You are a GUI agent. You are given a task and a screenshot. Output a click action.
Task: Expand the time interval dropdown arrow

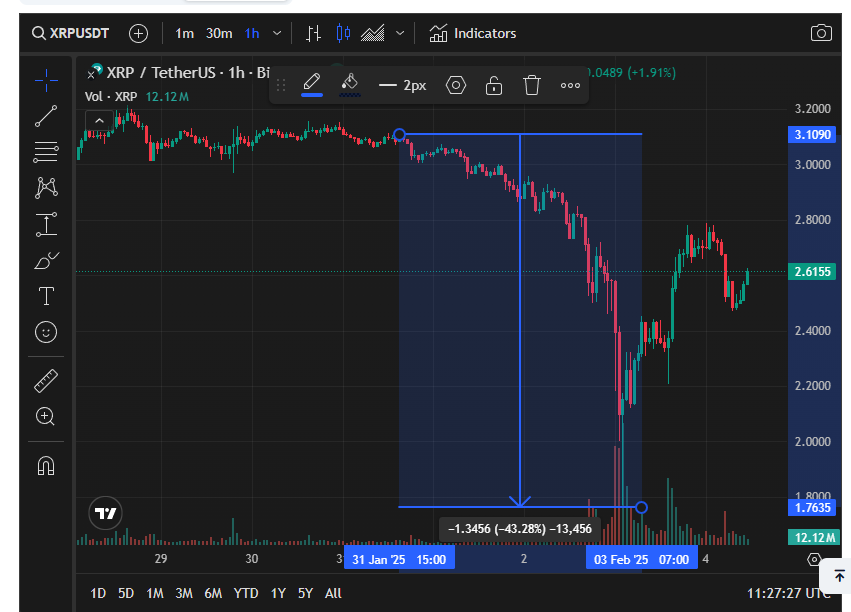[277, 33]
